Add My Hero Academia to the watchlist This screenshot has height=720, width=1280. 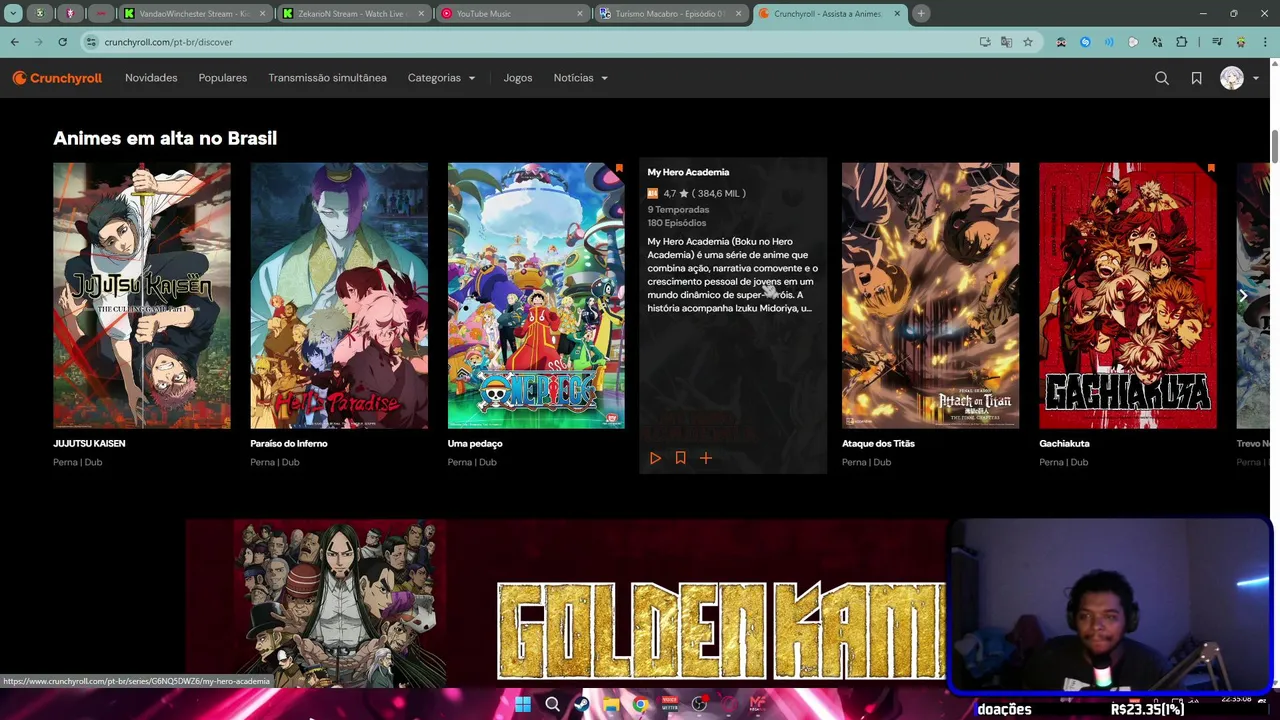(x=680, y=458)
